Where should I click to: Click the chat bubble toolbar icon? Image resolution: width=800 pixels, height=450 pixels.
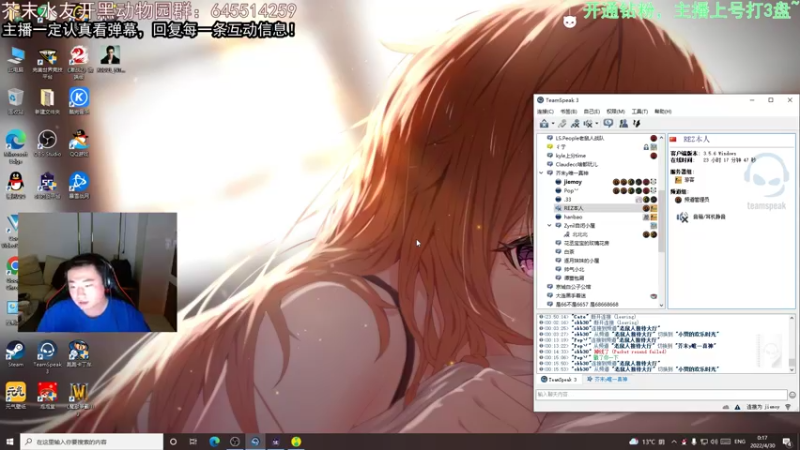(608, 123)
